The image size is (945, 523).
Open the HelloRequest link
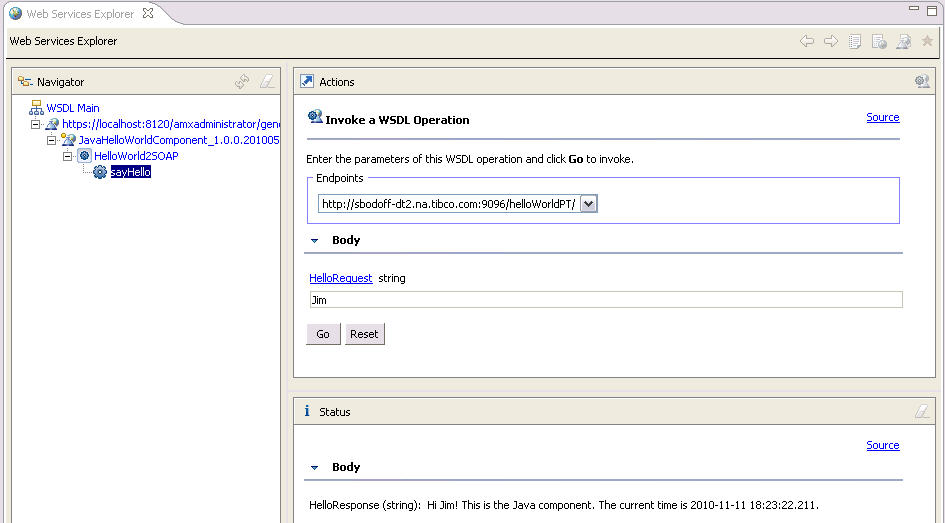pyautogui.click(x=340, y=278)
